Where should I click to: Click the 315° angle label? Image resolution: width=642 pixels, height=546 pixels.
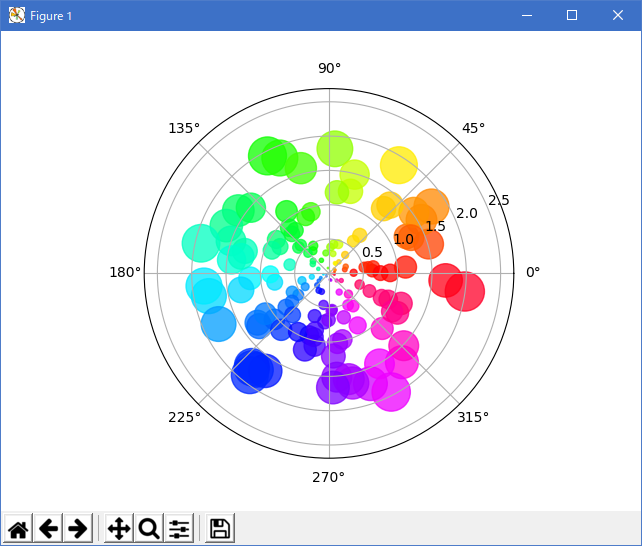pyautogui.click(x=473, y=417)
